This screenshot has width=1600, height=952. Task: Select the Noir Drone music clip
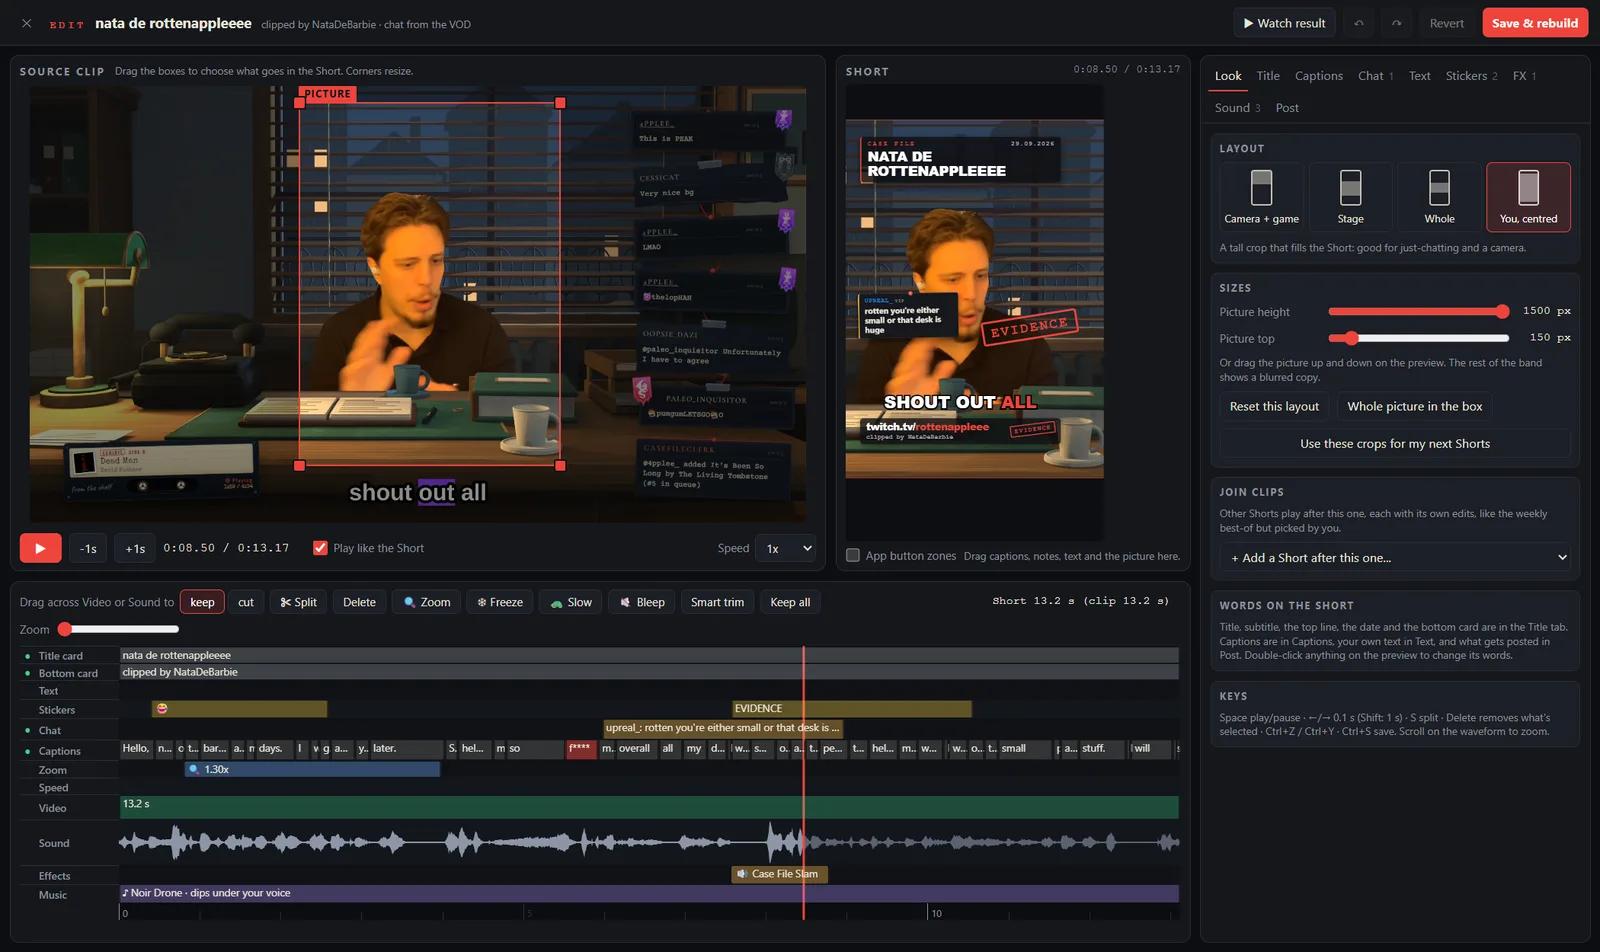pyautogui.click(x=649, y=893)
